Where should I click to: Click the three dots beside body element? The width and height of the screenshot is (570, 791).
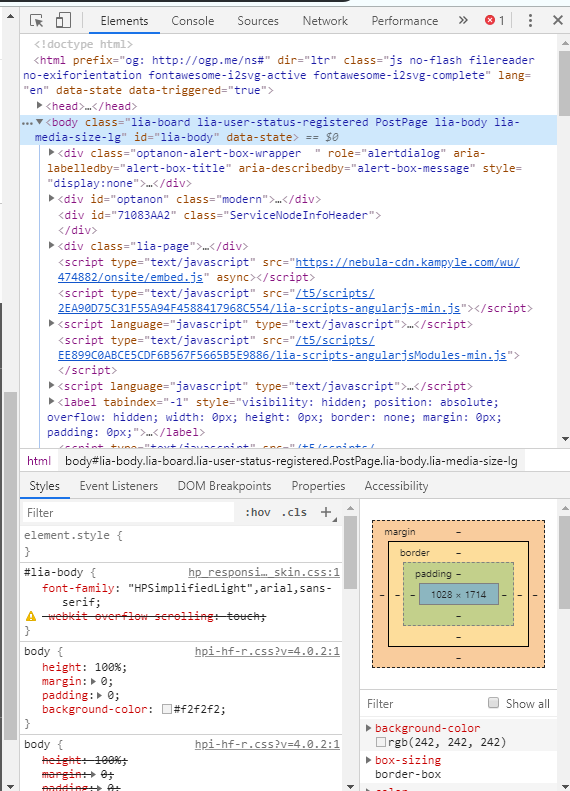tap(27, 123)
